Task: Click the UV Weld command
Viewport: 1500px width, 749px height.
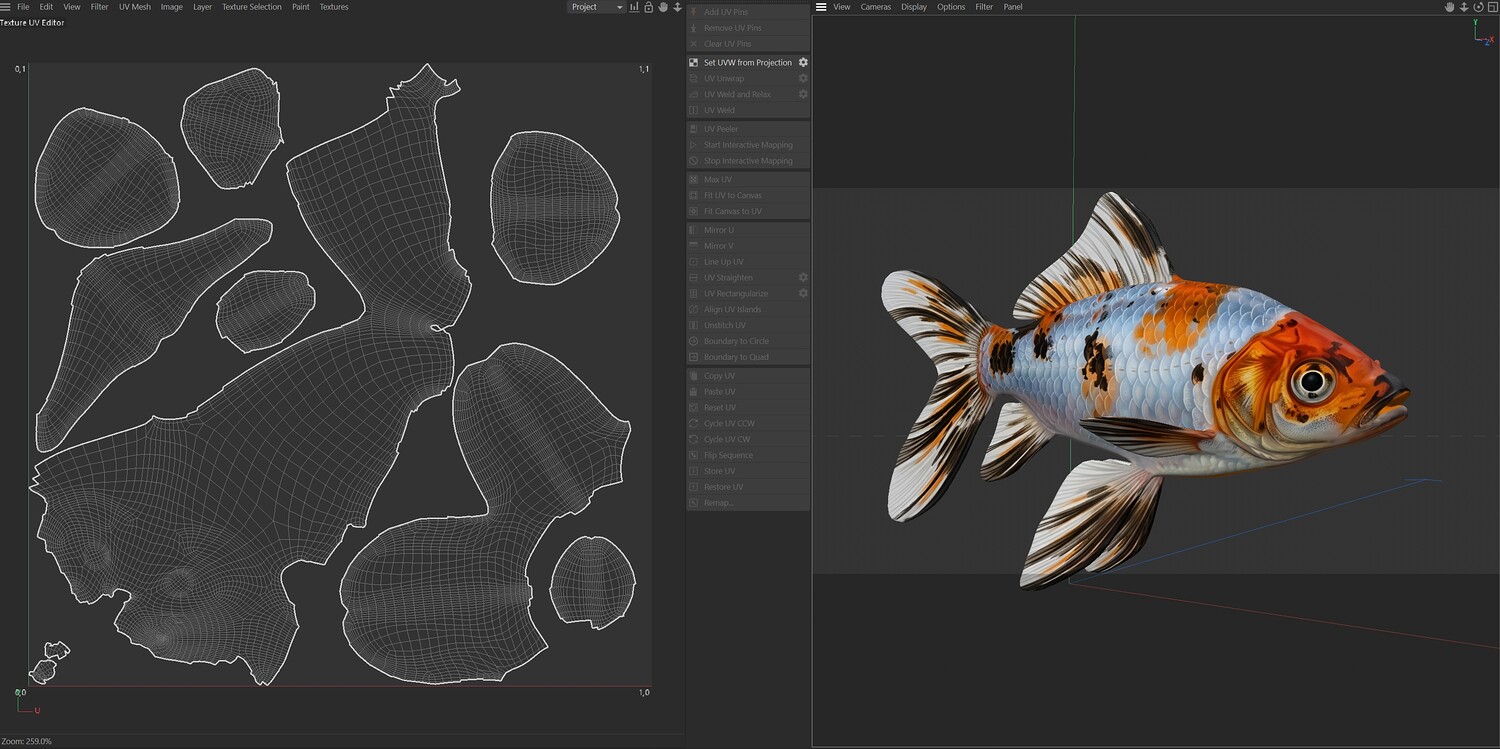Action: [x=748, y=110]
